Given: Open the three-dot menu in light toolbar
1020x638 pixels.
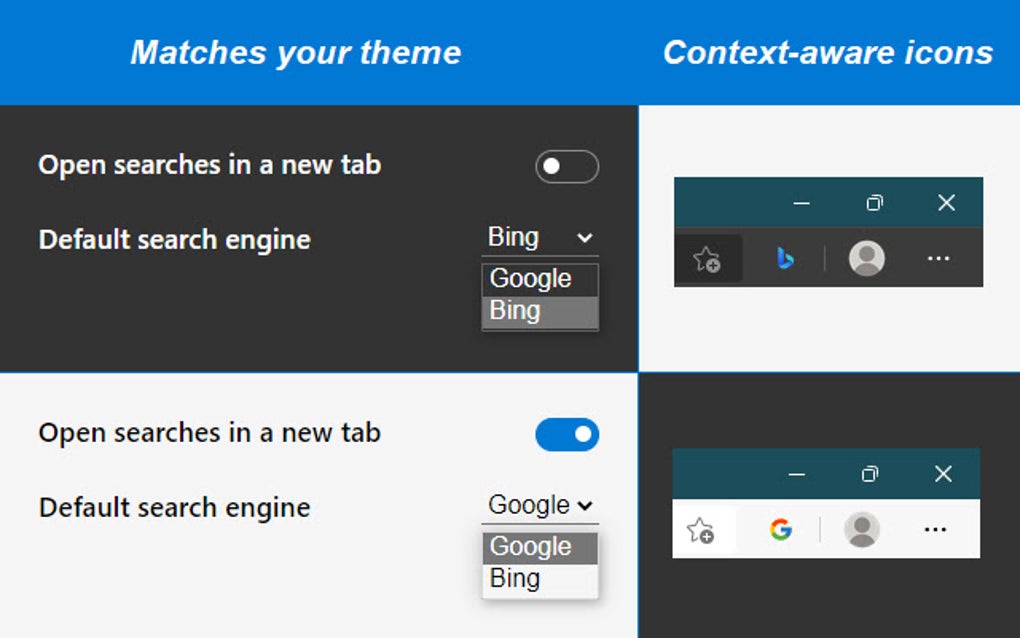Looking at the screenshot, I should (x=935, y=529).
